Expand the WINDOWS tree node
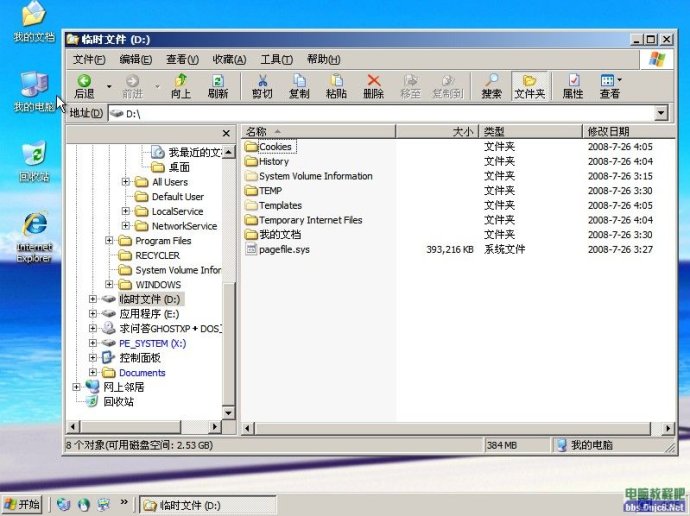This screenshot has height=516, width=690. (x=109, y=284)
